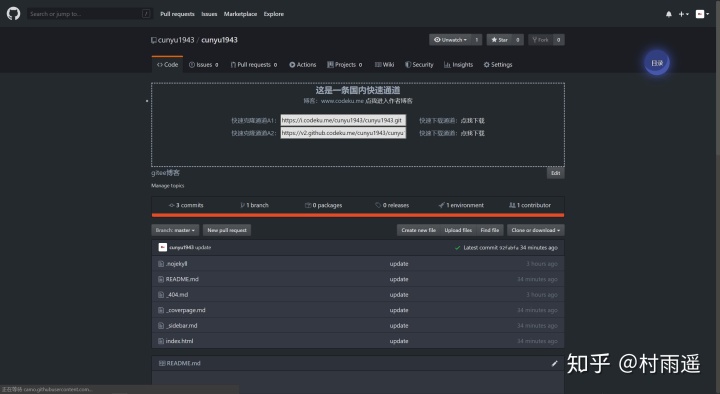Open the commit author avatar

[163, 248]
